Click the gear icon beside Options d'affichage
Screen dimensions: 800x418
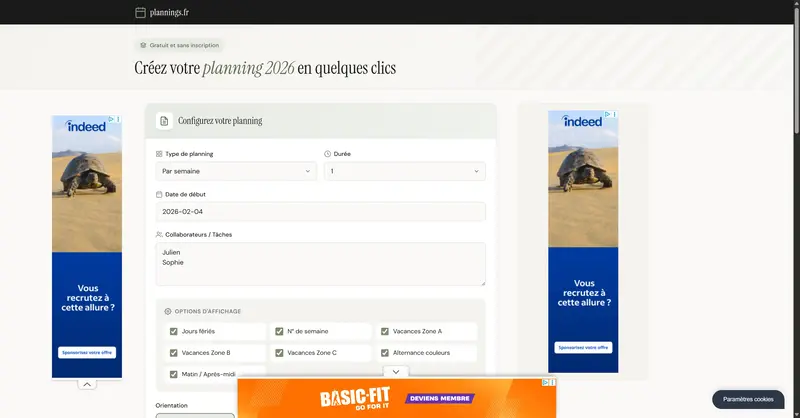tap(168, 311)
